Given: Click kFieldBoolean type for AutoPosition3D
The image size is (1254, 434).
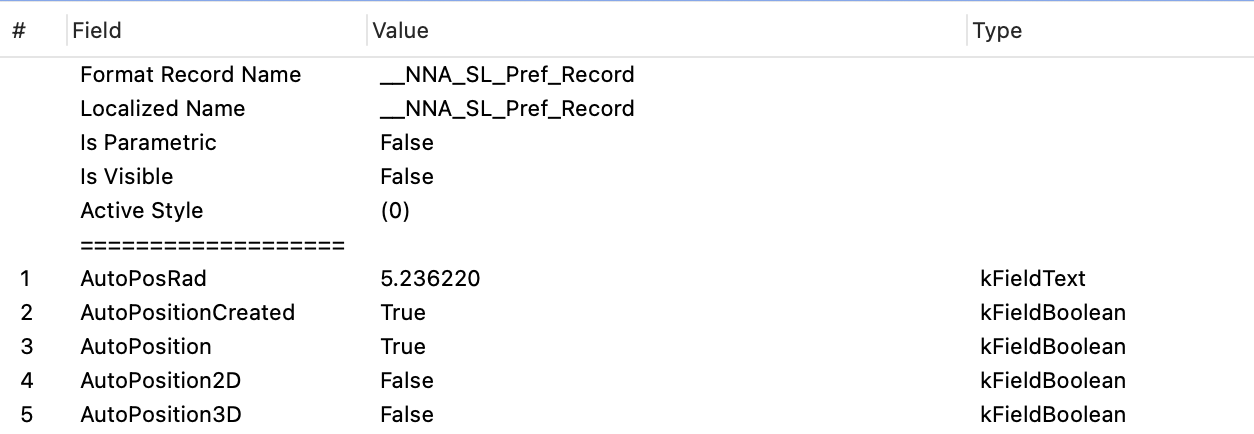Looking at the screenshot, I should click(x=1053, y=415).
